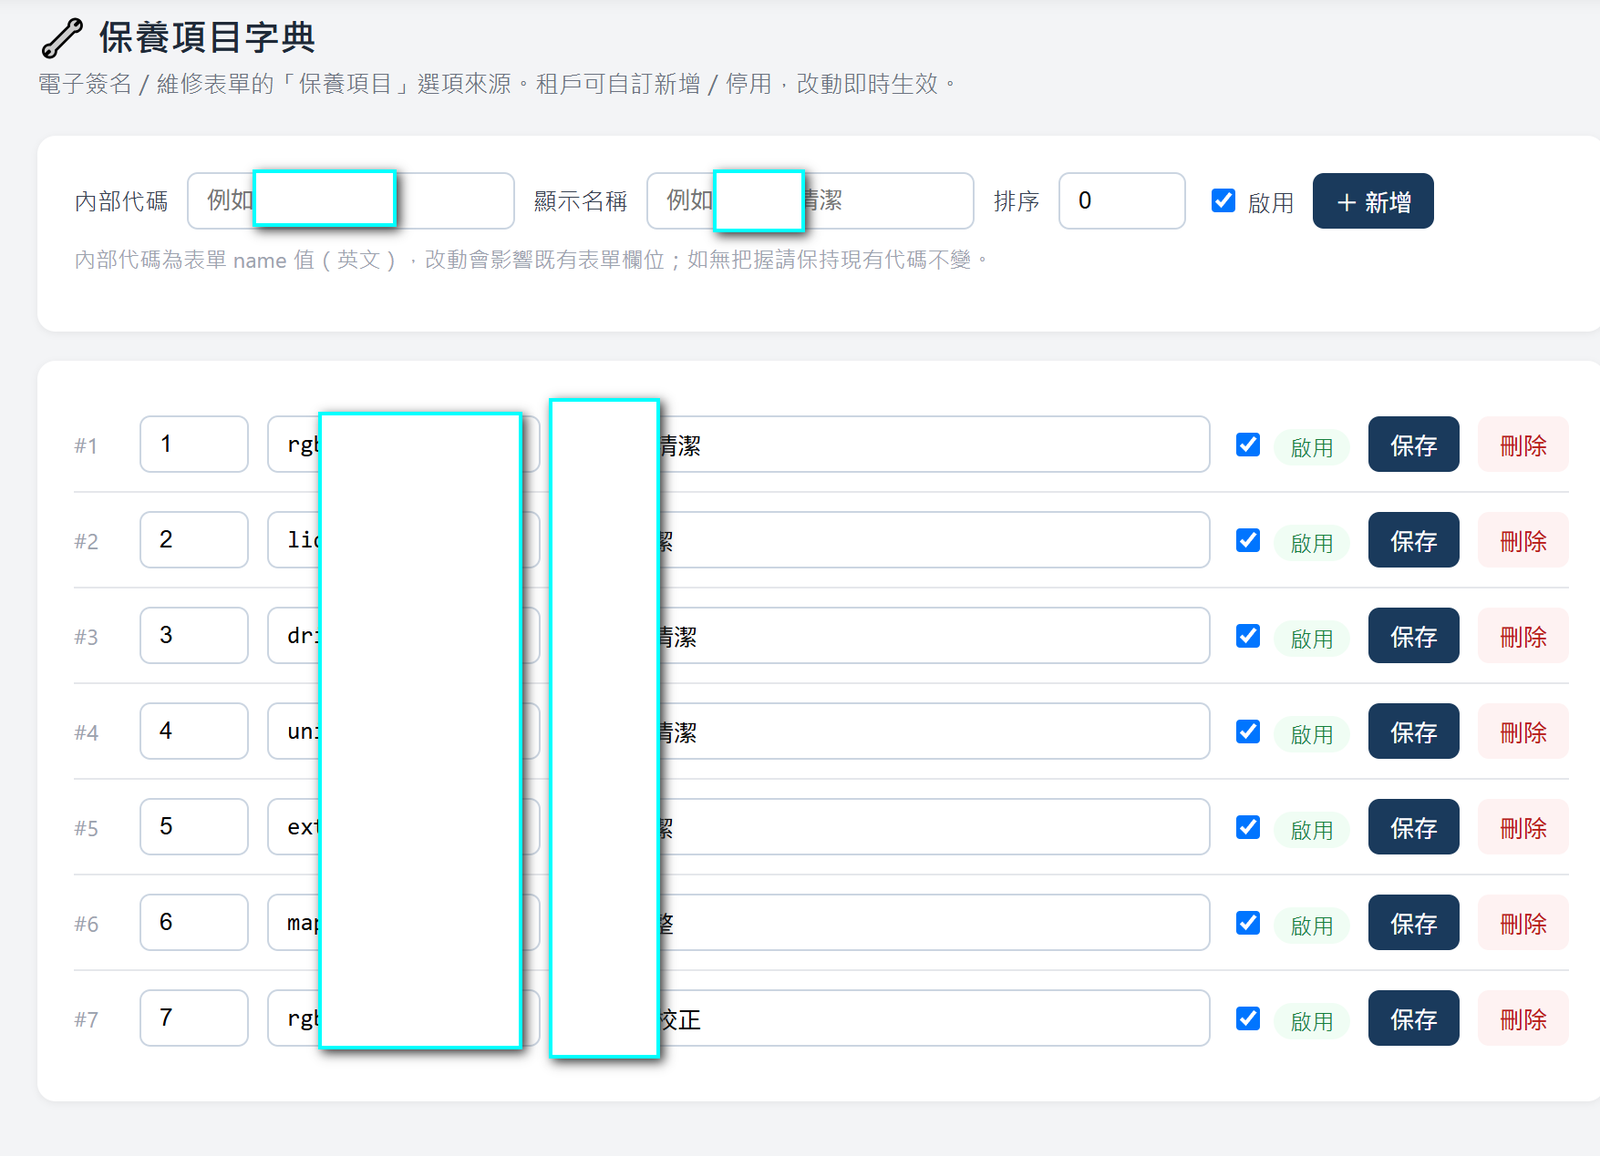
Task: Click the 顯示名稱 display name field
Action: pyautogui.click(x=810, y=201)
